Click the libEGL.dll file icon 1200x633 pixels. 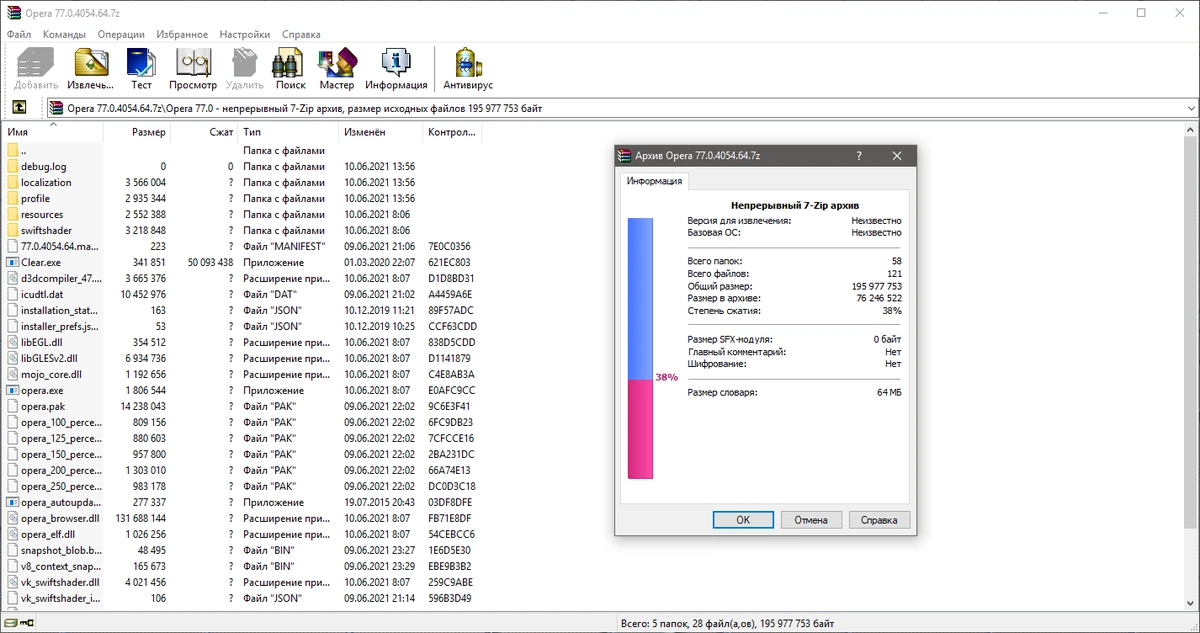pos(12,342)
